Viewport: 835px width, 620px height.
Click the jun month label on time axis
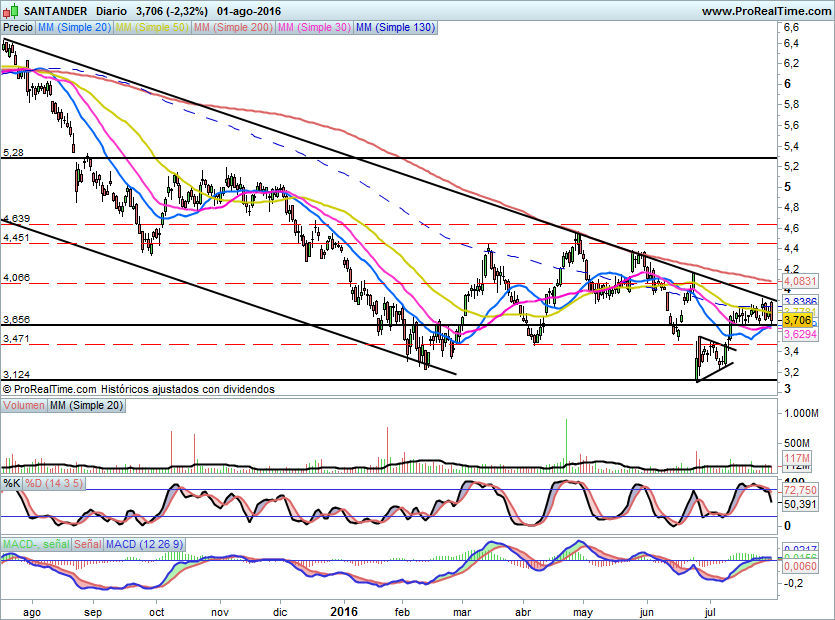(x=646, y=613)
